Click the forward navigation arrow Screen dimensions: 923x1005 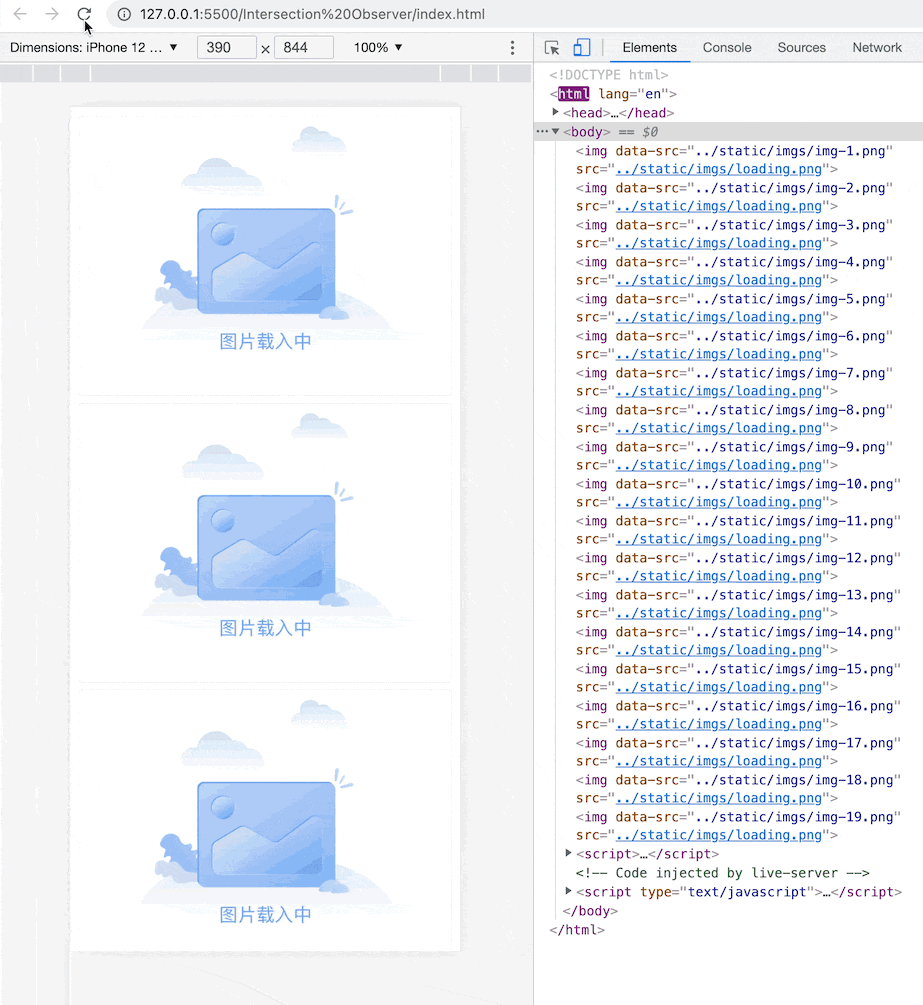click(x=52, y=15)
